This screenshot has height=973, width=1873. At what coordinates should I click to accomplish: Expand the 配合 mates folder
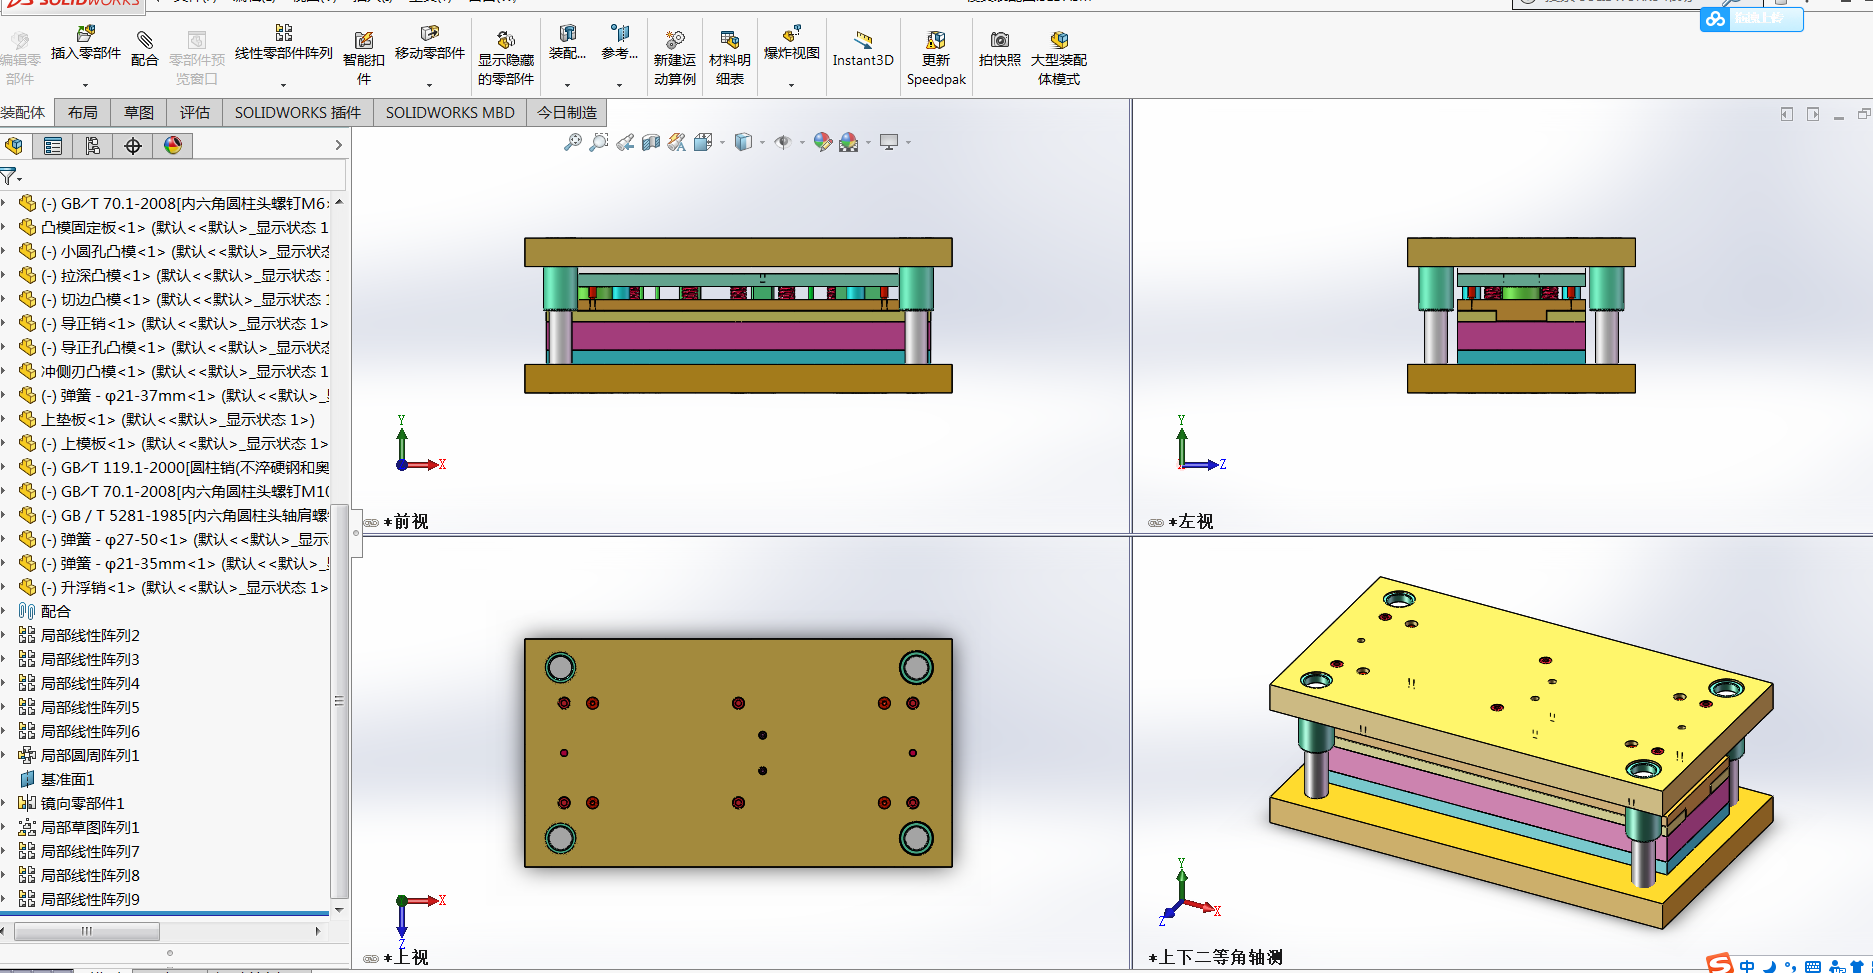[x=4, y=611]
